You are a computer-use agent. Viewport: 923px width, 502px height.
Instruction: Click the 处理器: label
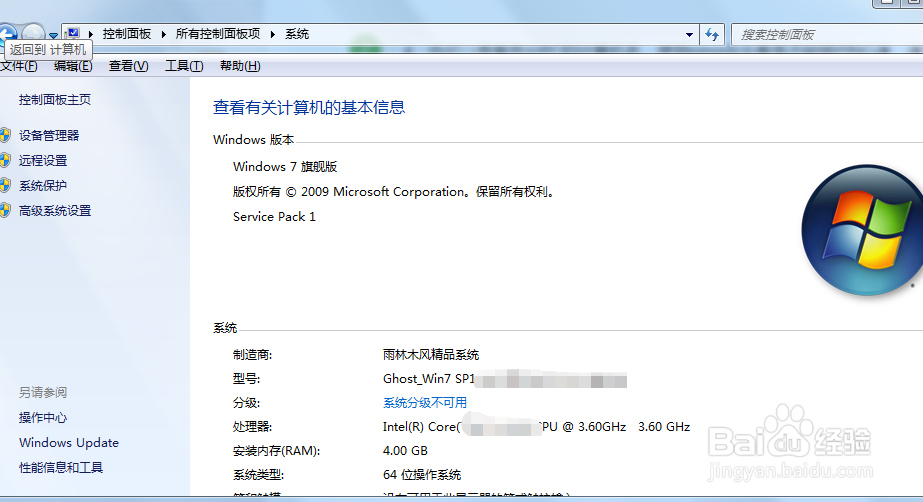pyautogui.click(x=252, y=427)
